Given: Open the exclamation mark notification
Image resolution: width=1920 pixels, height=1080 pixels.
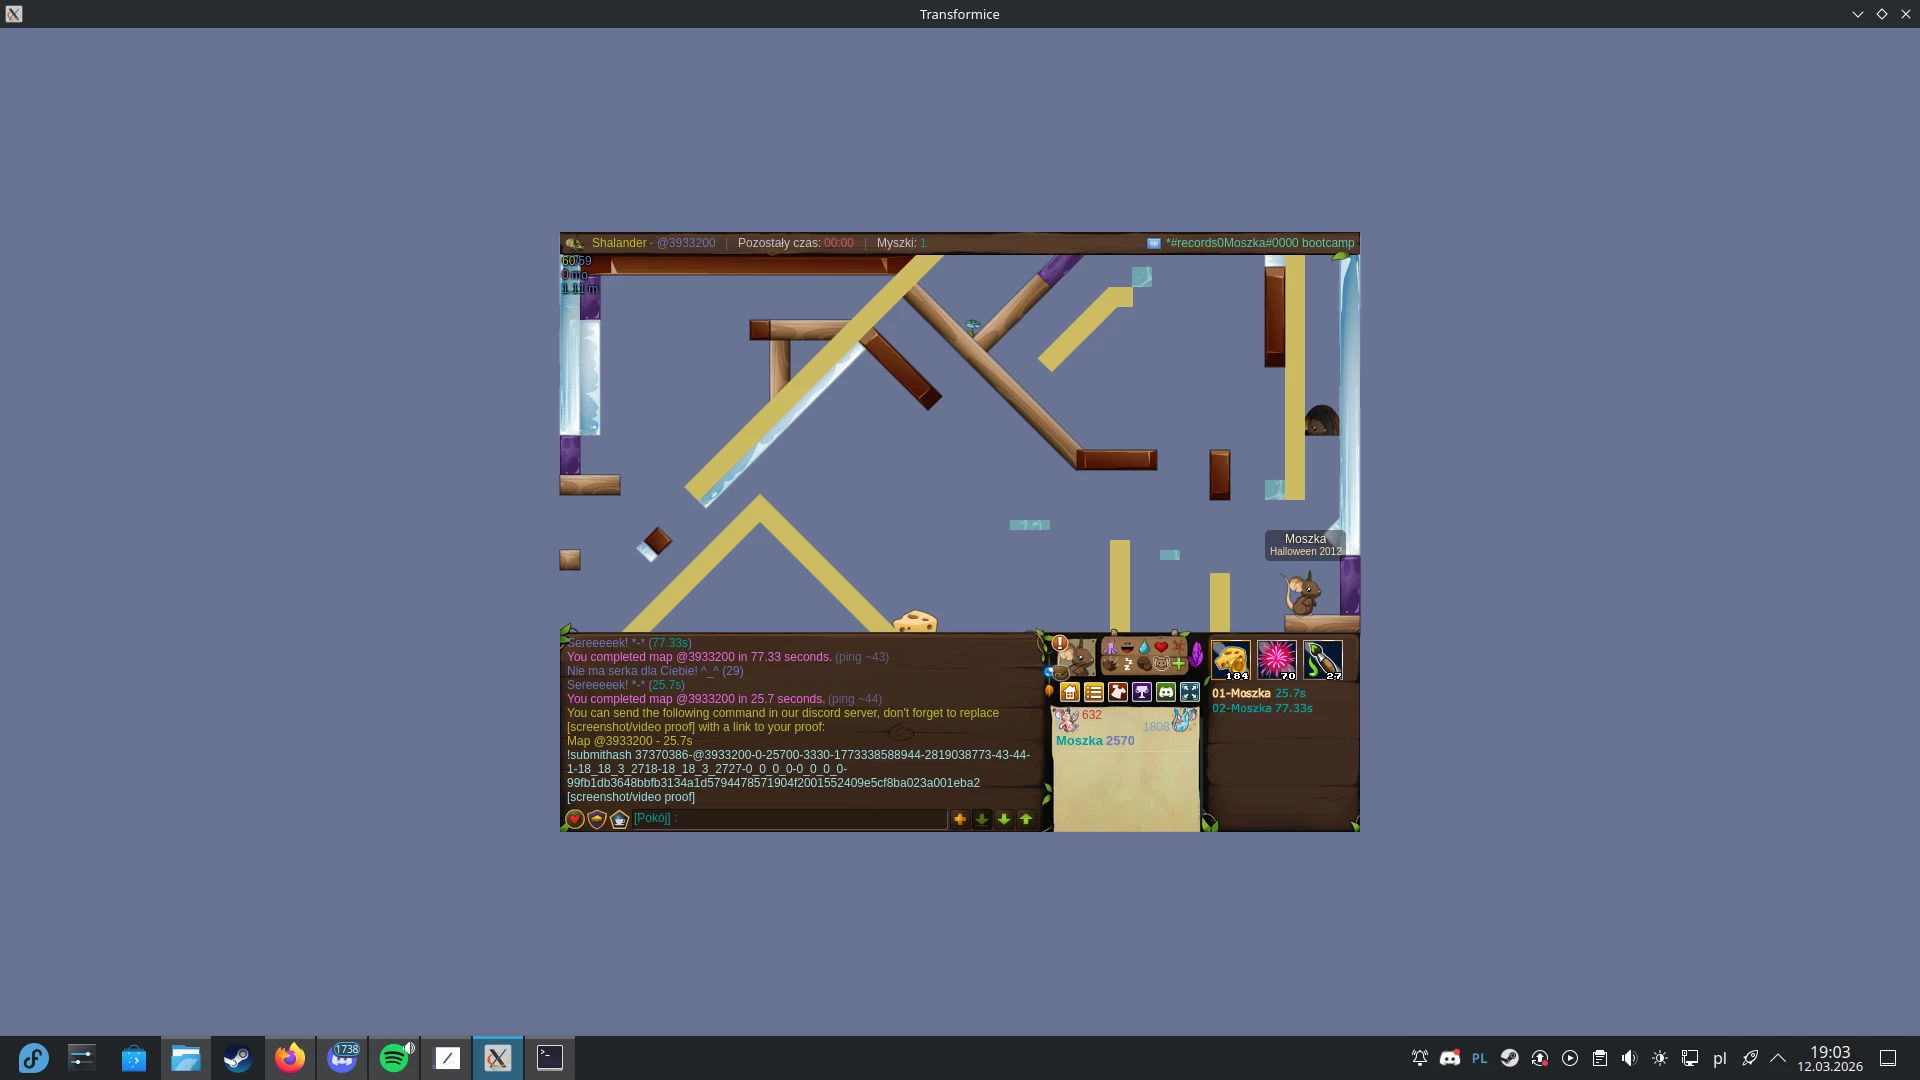Looking at the screenshot, I should click(1060, 643).
